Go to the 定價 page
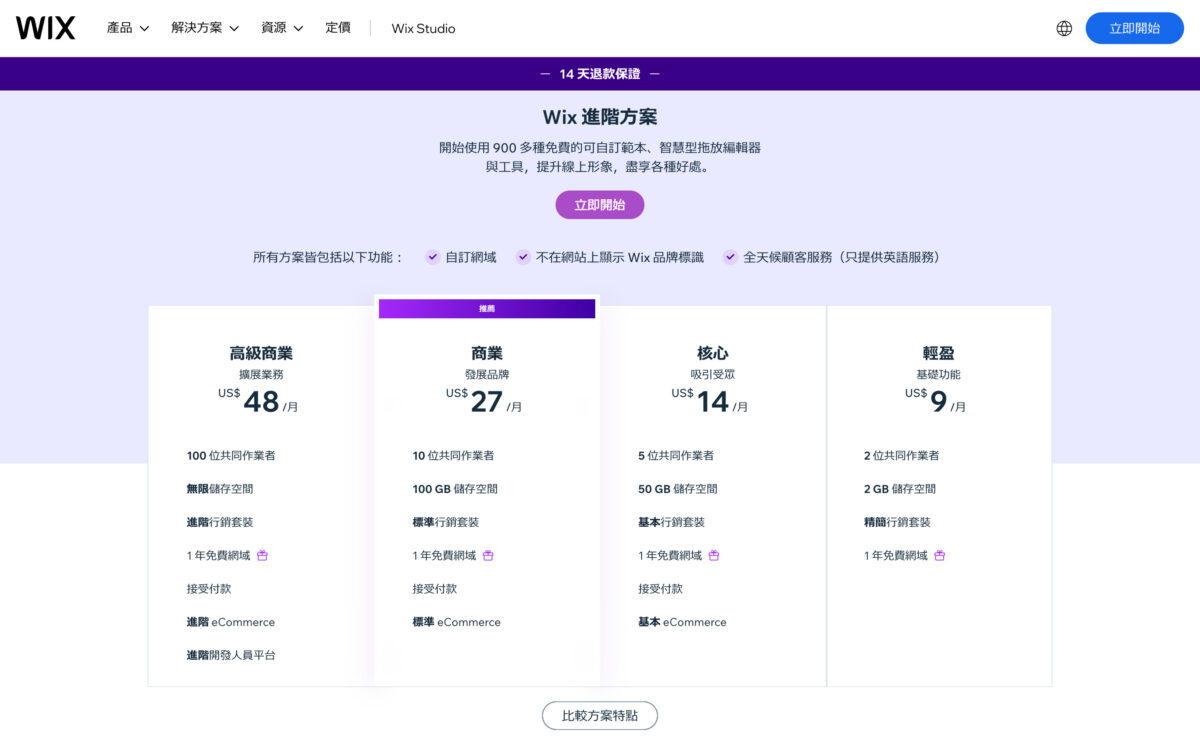The height and width of the screenshot is (747, 1200). (338, 28)
